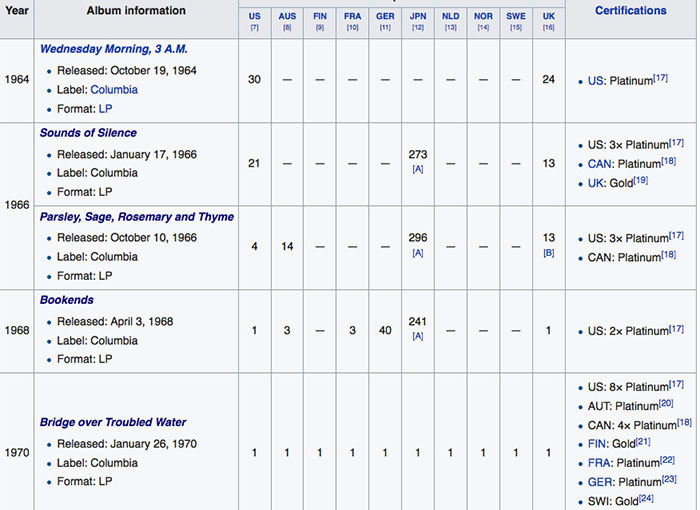The width and height of the screenshot is (700, 510).
Task: Click the Columbia label link under 1964 album
Action: pos(114,90)
